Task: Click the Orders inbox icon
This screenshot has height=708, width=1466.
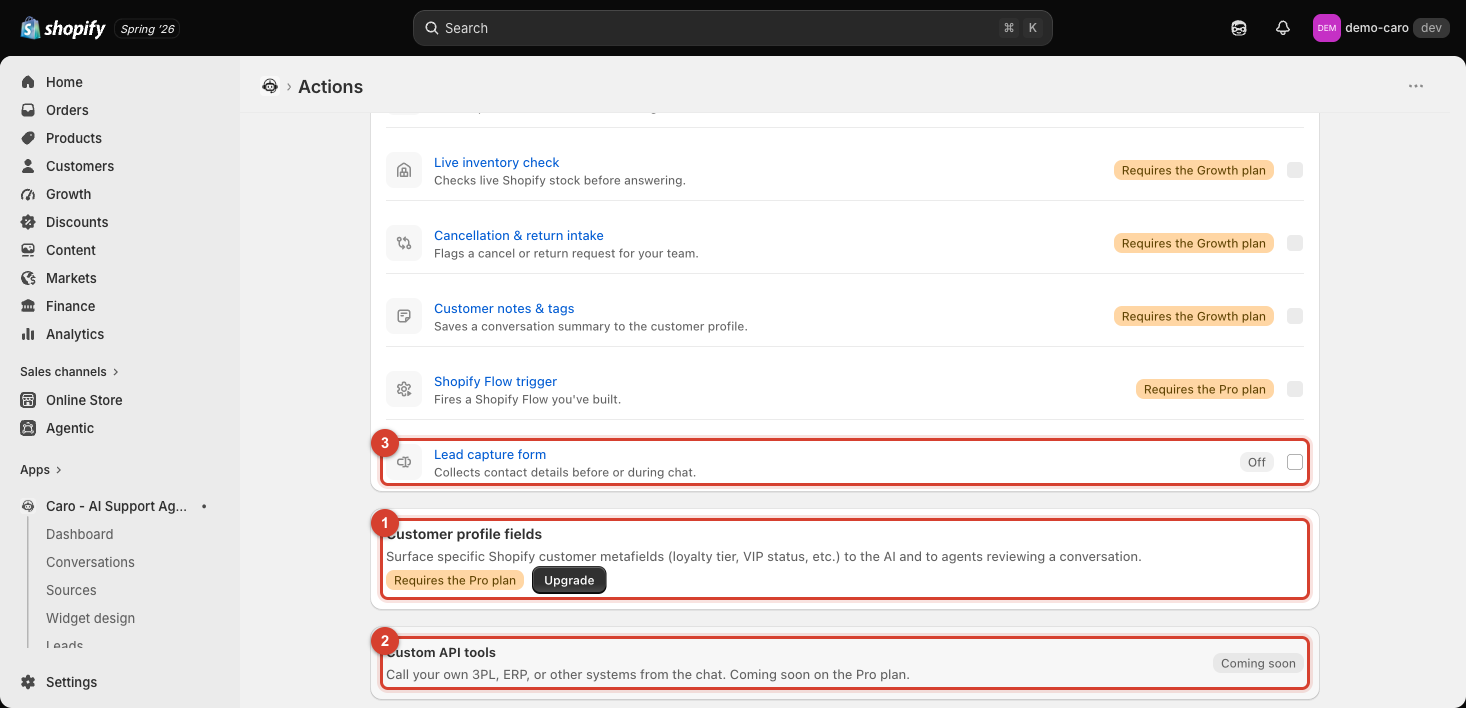Action: click(28, 110)
